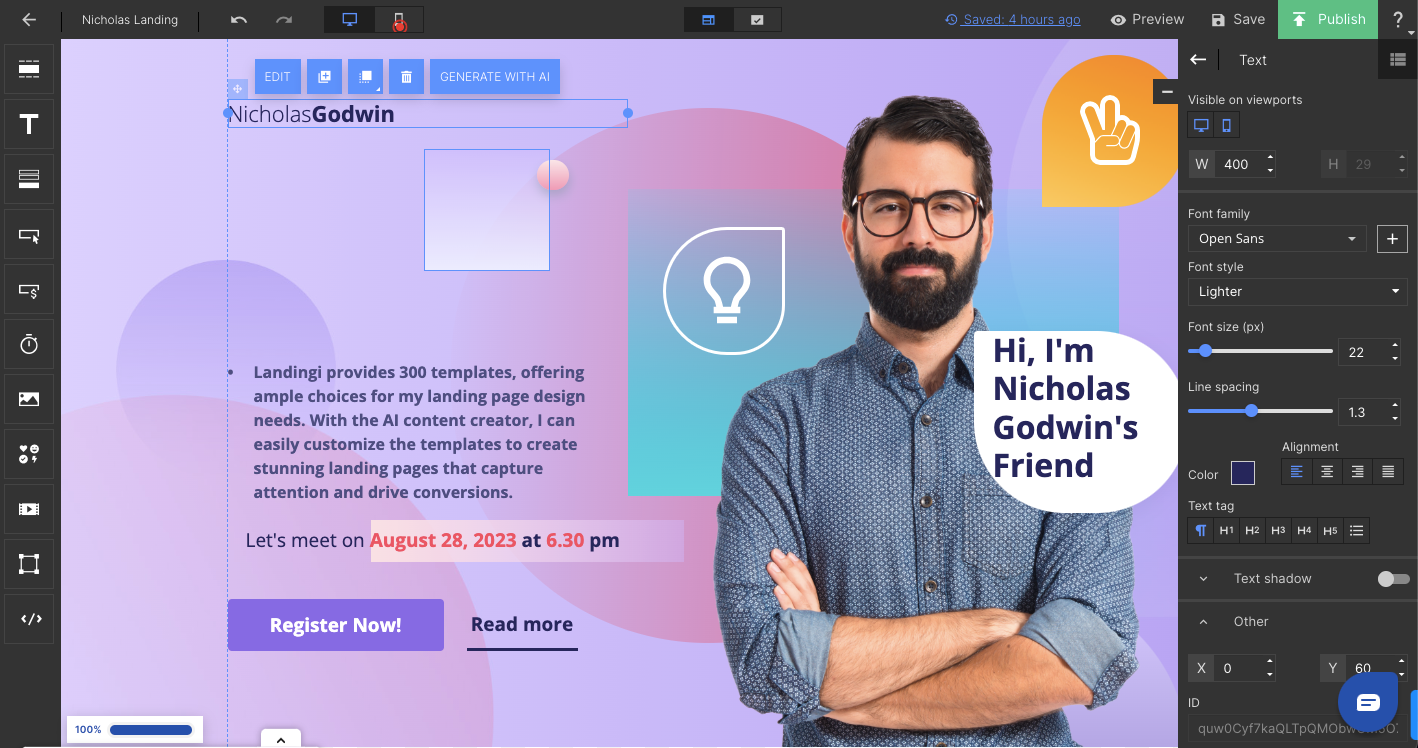Expand the Text shadow section

(1203, 579)
